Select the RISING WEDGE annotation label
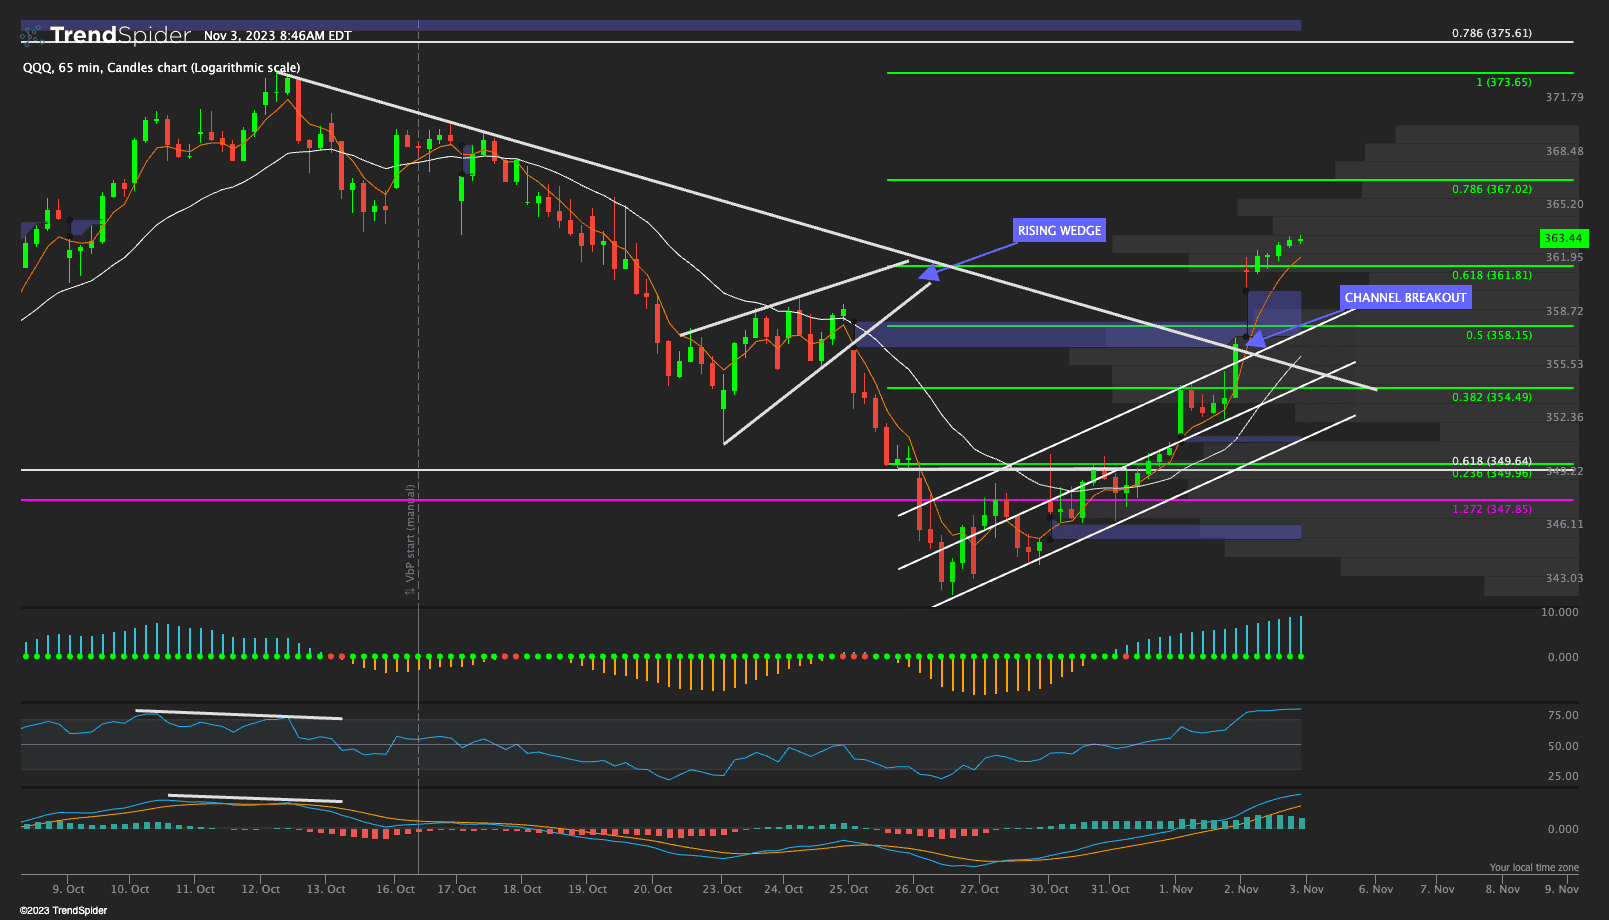 point(1059,231)
